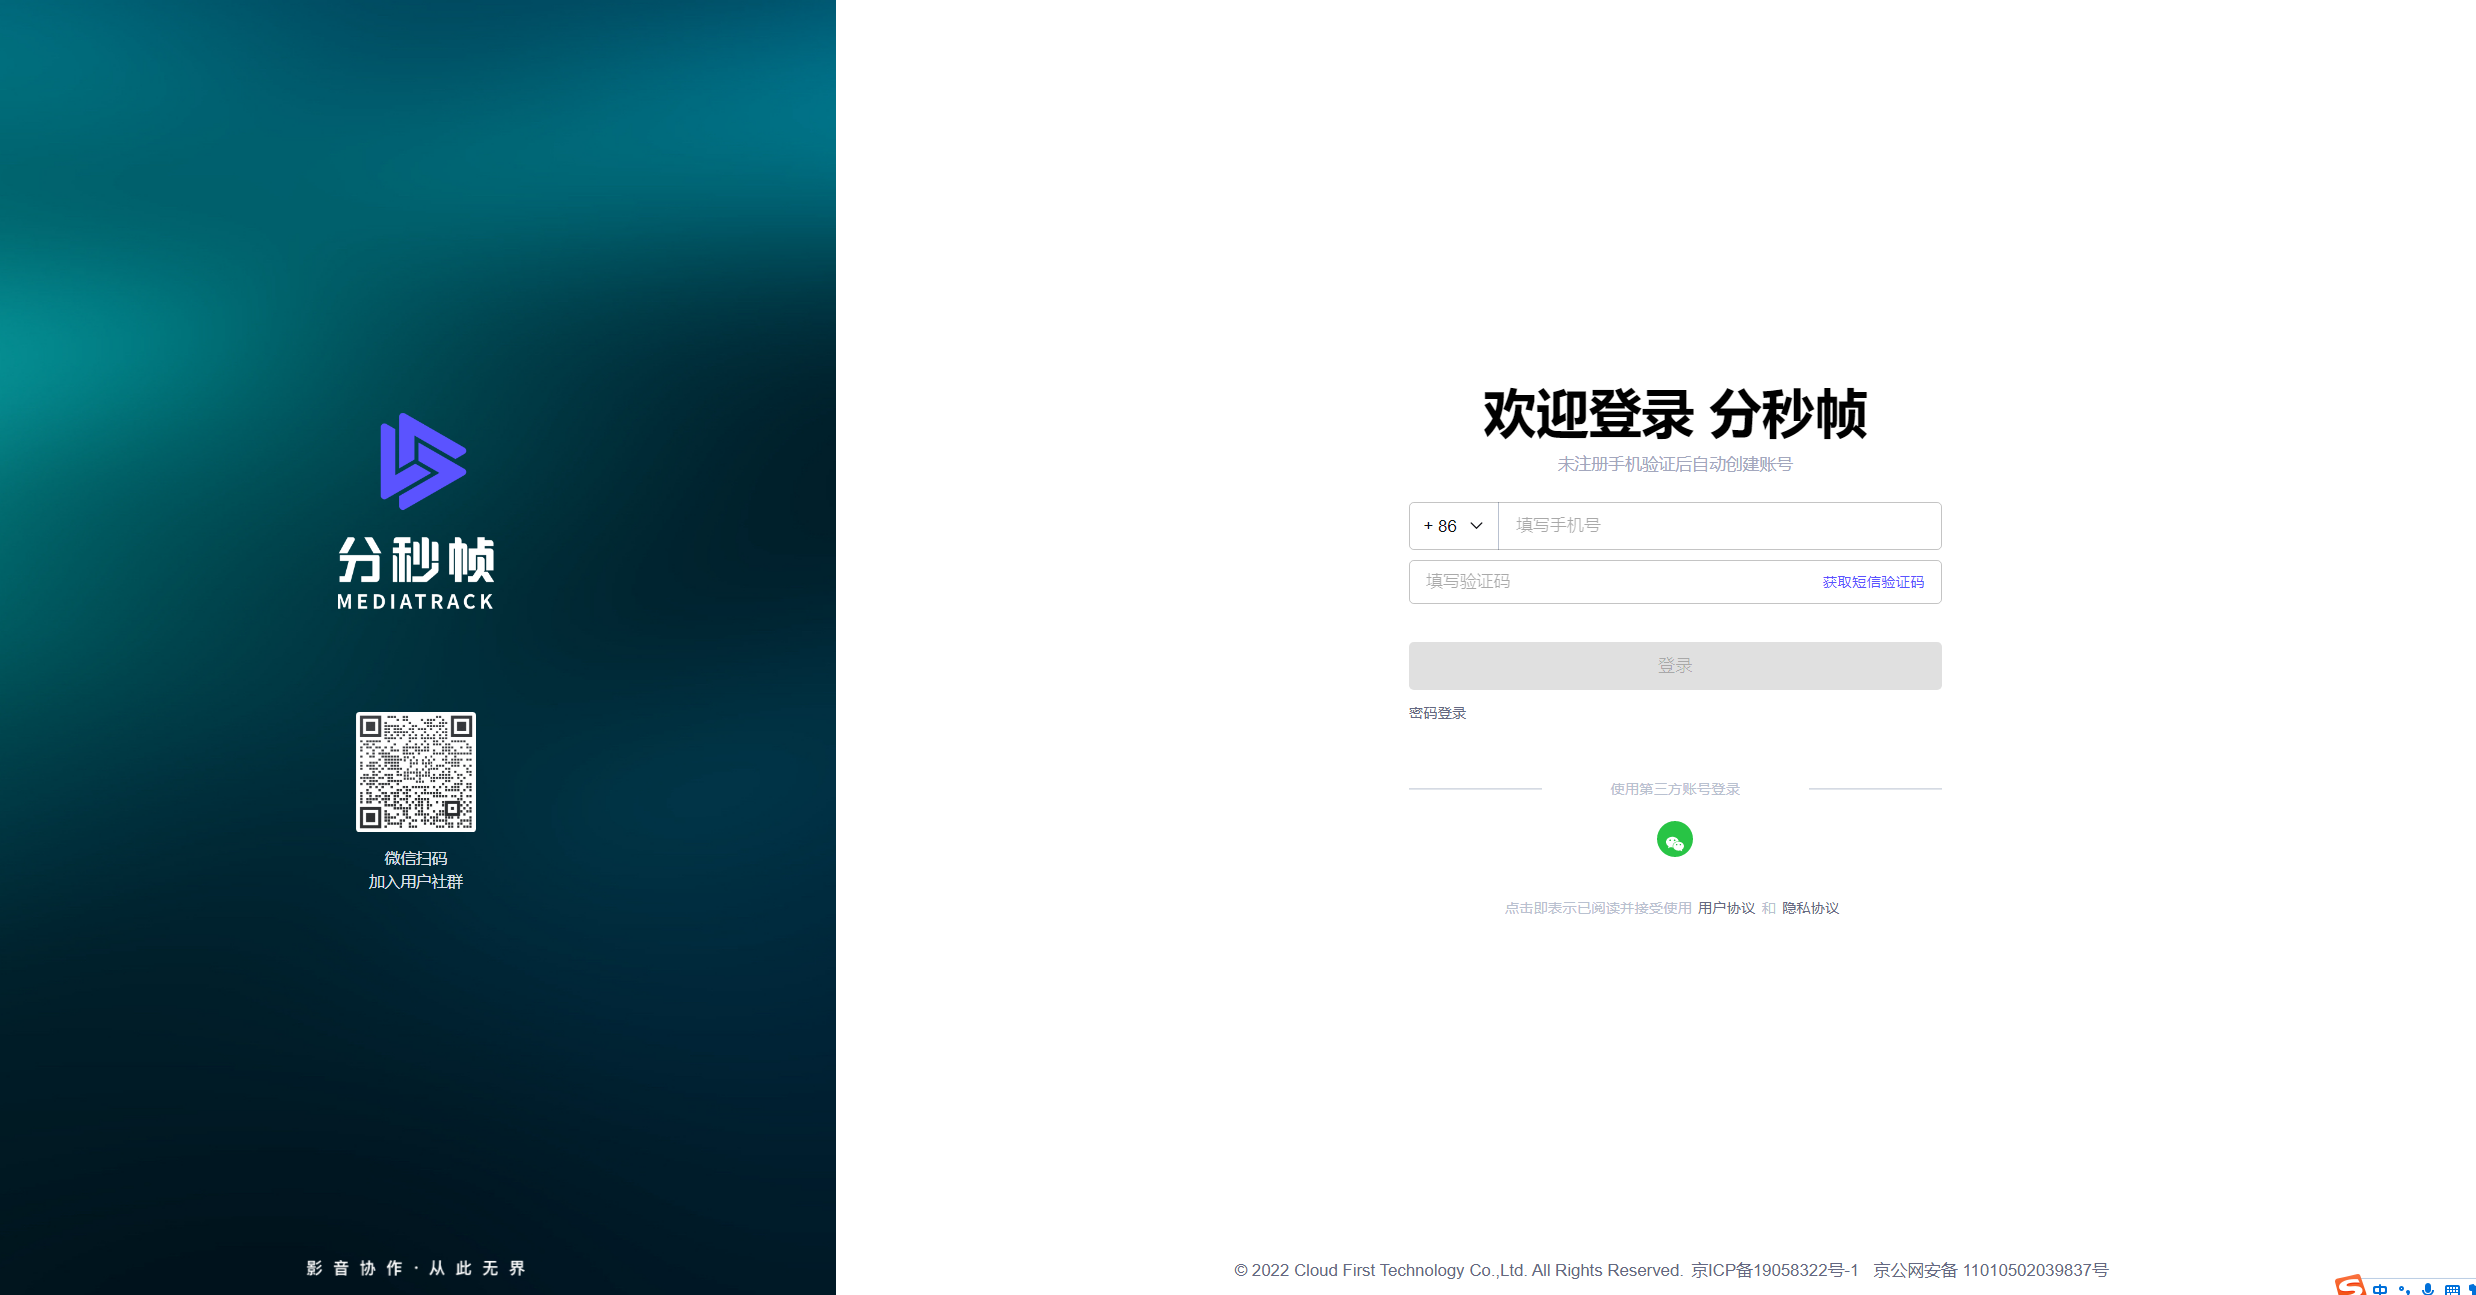Click the 微信扫码 加入用户社群 caption
This screenshot has width=2476, height=1295.
[416, 870]
